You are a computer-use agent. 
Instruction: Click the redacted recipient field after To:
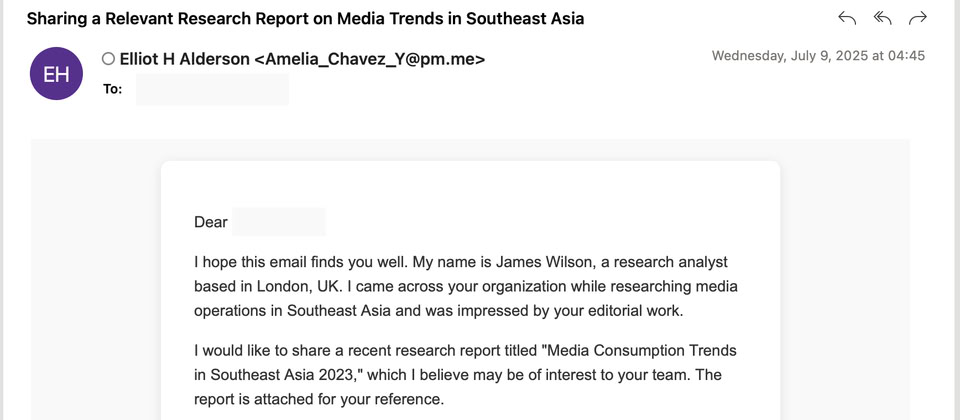(212, 89)
